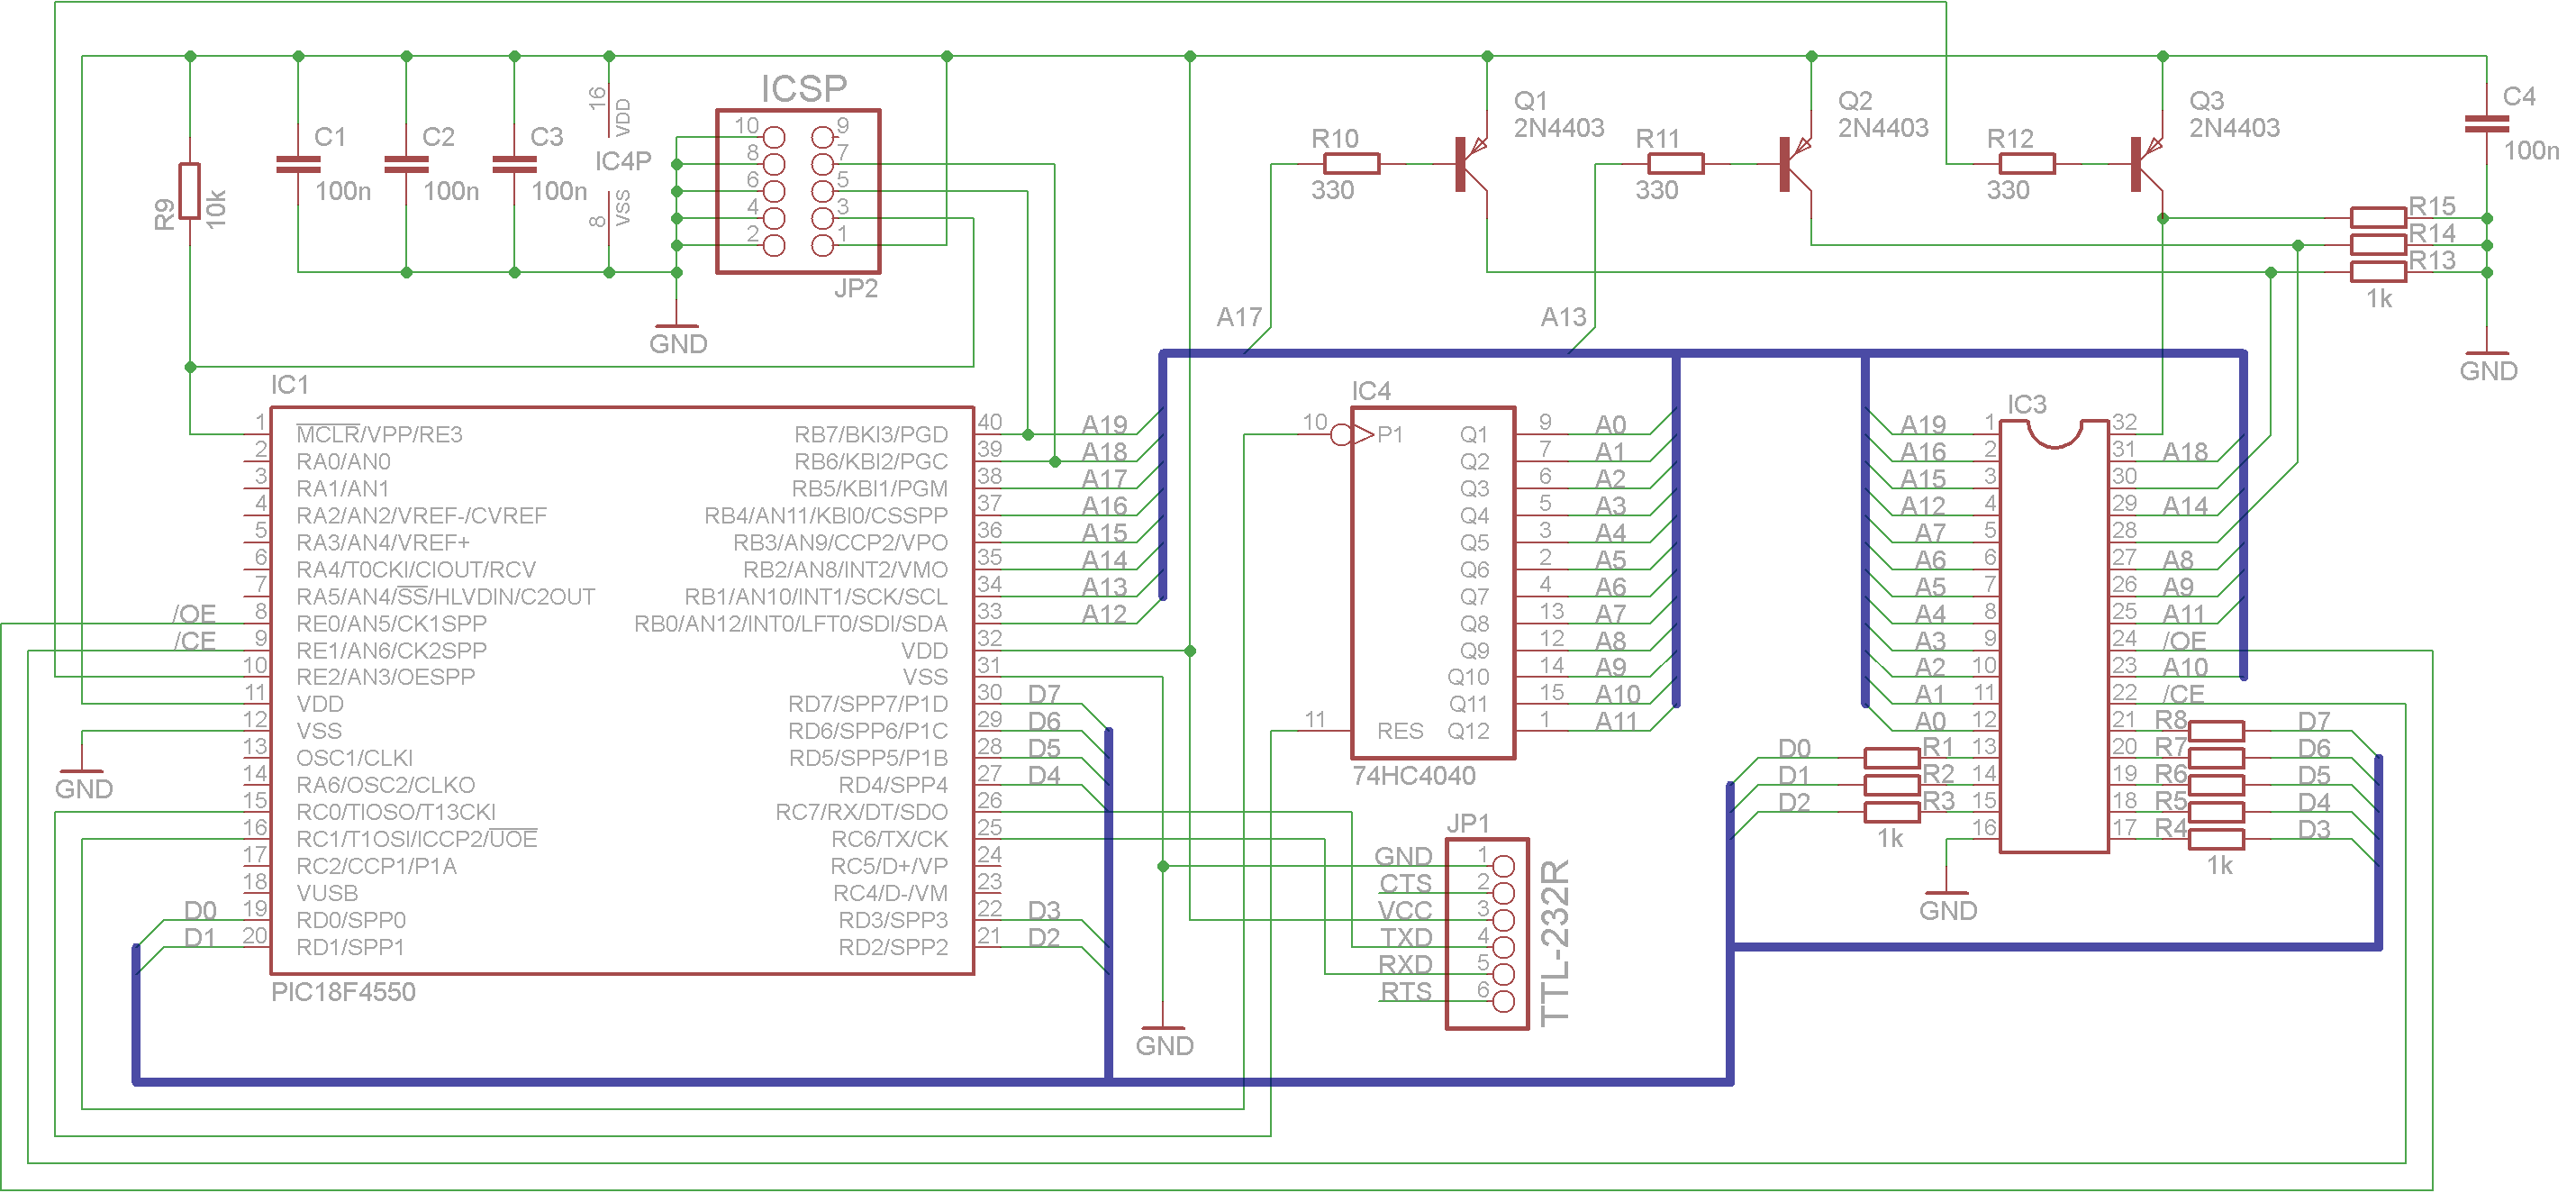Click the GND symbol below ICSP connector
2576x1193 pixels.
click(677, 326)
